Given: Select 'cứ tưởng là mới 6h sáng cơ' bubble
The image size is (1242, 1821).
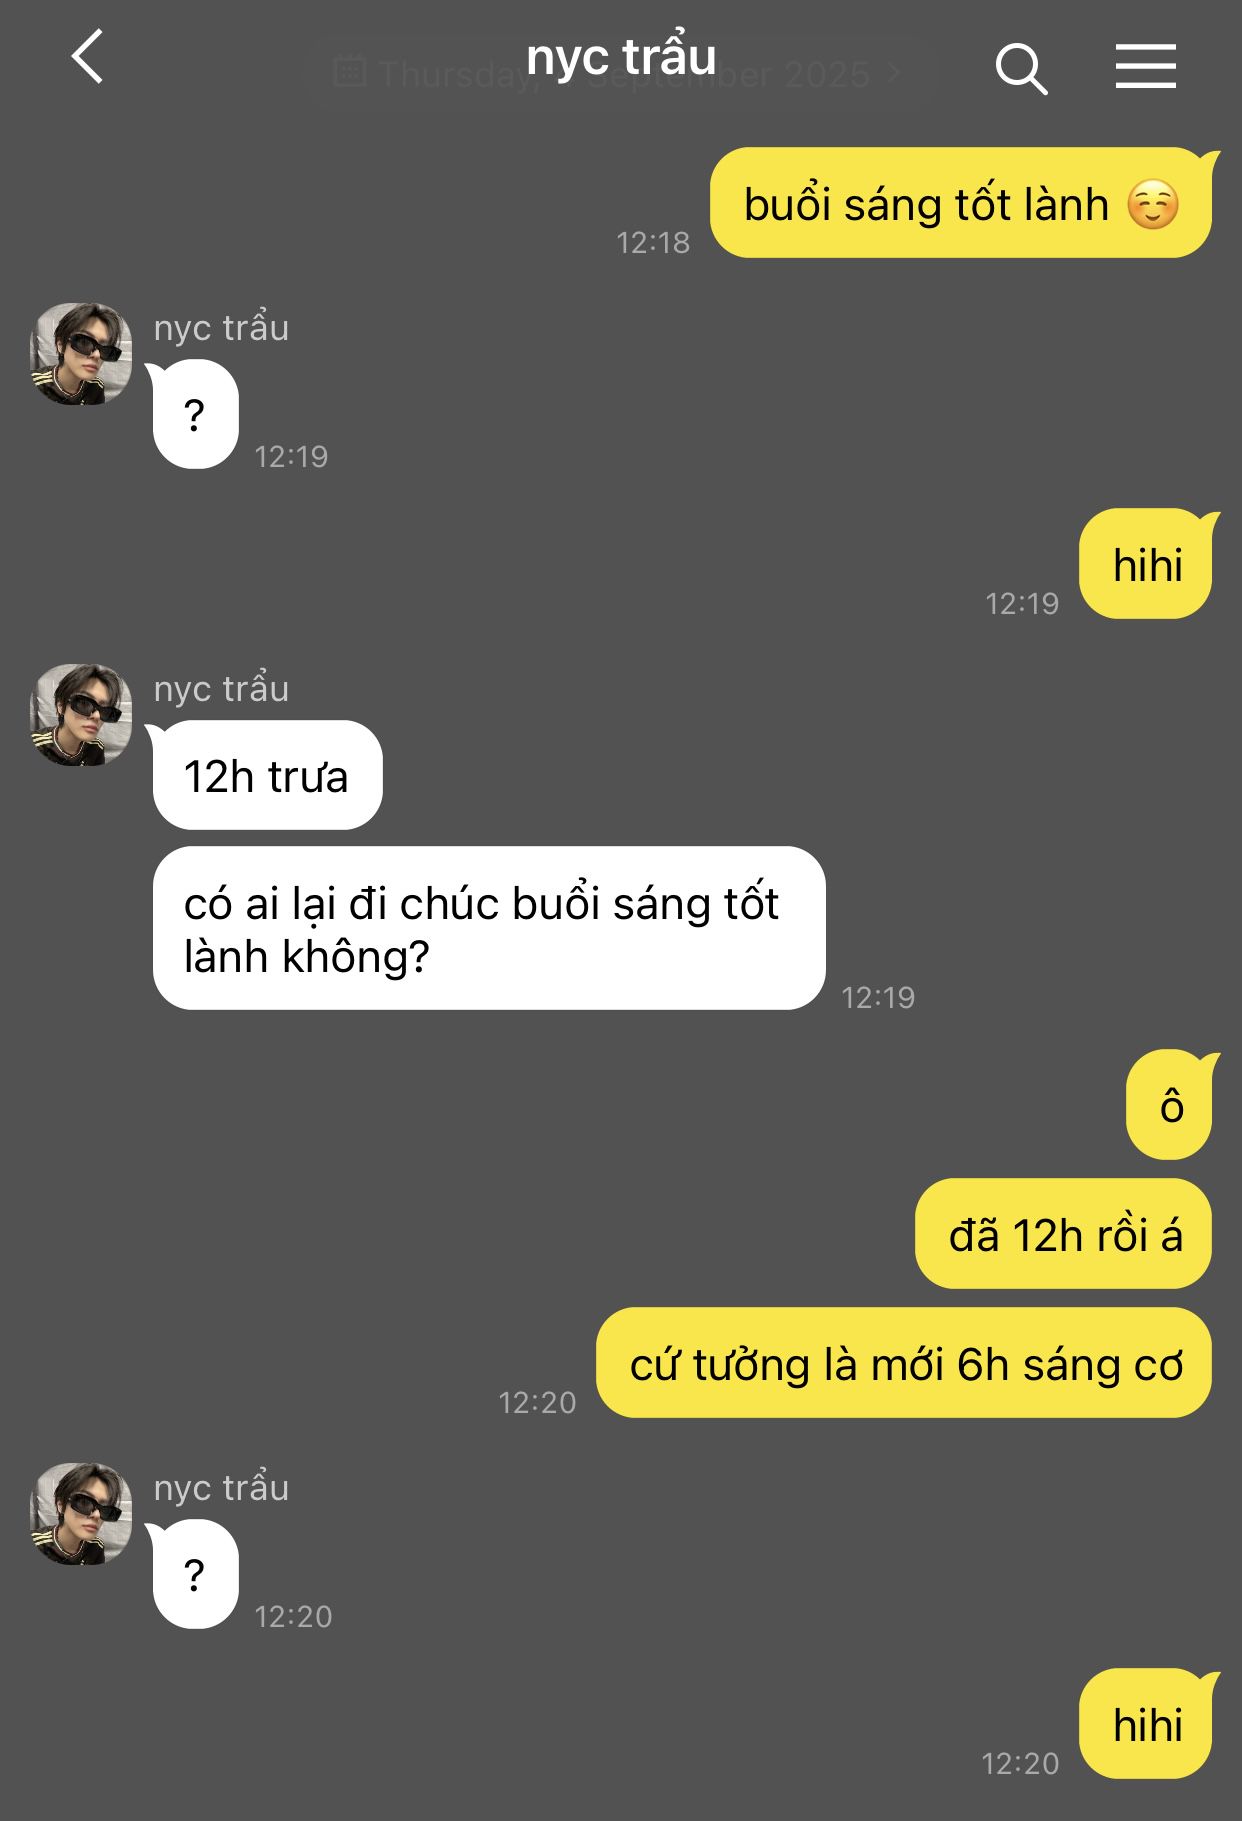Looking at the screenshot, I should [904, 1363].
